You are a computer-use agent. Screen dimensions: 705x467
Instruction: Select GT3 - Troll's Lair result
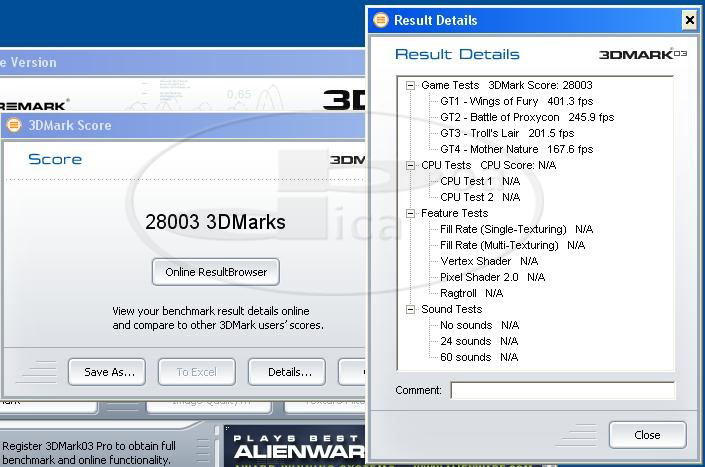point(507,134)
